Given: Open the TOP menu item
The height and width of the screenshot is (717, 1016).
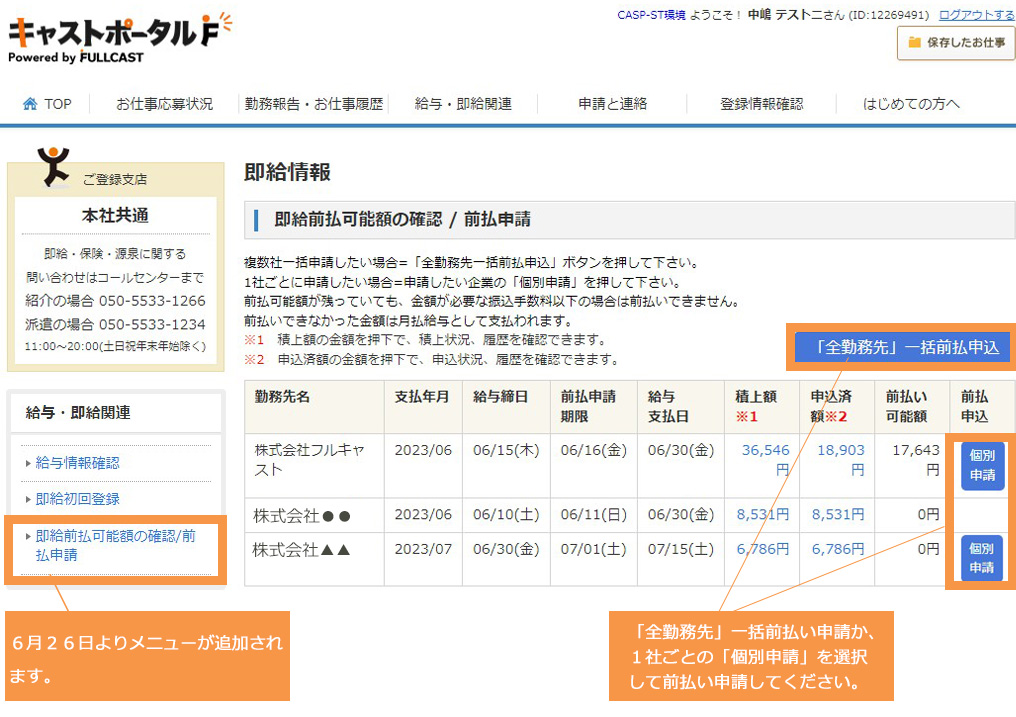Looking at the screenshot, I should [x=47, y=104].
